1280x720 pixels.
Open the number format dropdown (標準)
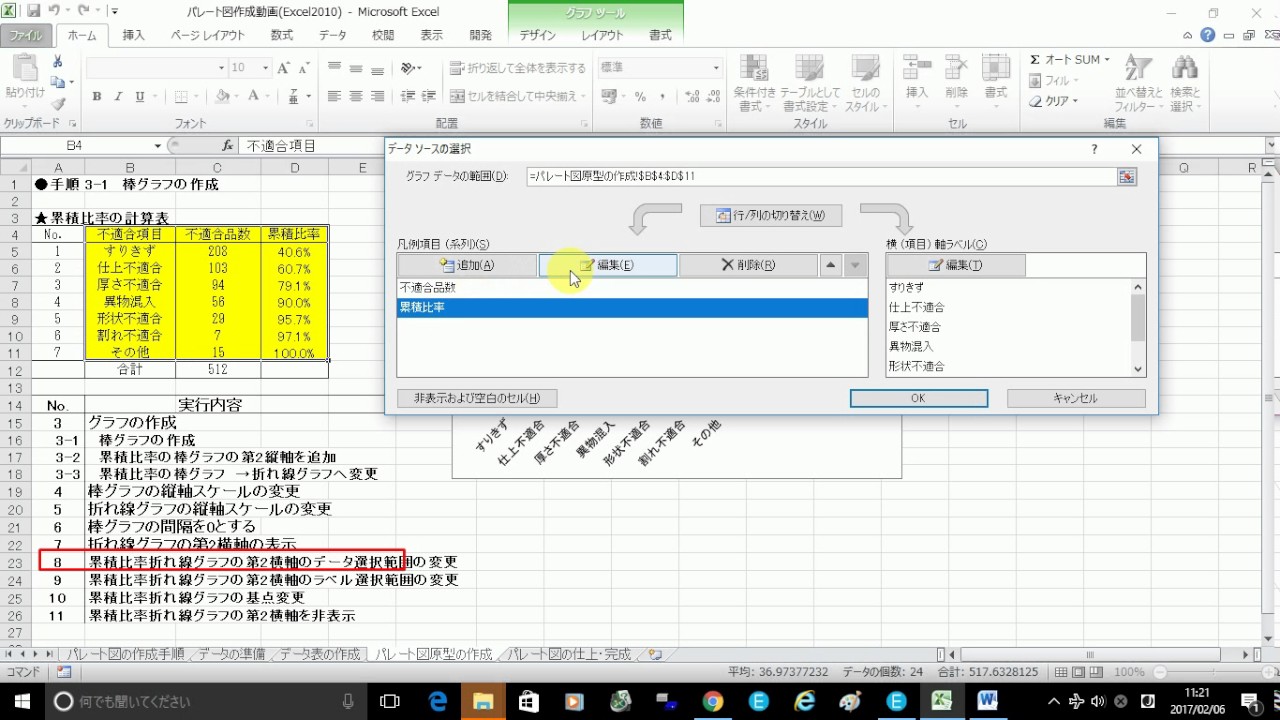point(716,68)
